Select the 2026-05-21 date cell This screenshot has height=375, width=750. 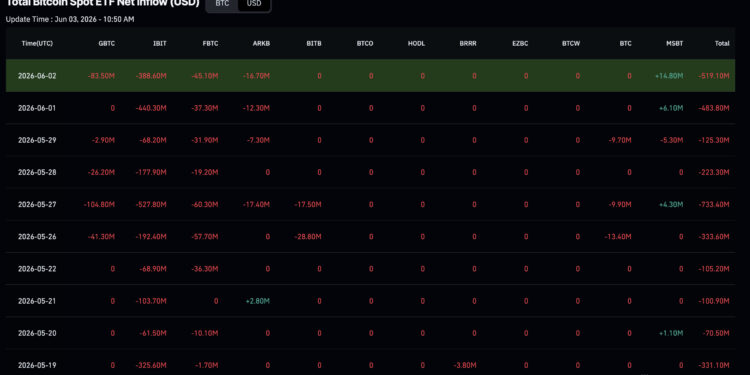[37, 301]
